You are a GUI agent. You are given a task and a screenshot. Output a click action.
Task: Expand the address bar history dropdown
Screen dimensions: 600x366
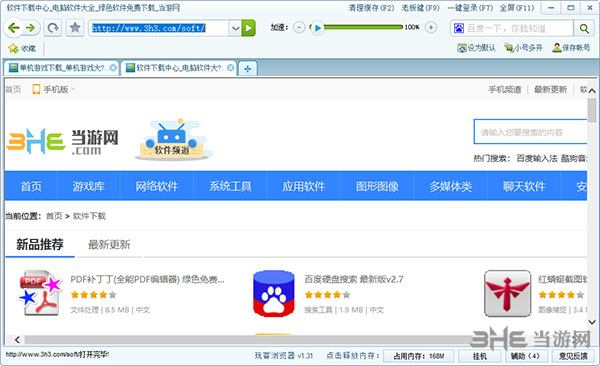pyautogui.click(x=235, y=28)
